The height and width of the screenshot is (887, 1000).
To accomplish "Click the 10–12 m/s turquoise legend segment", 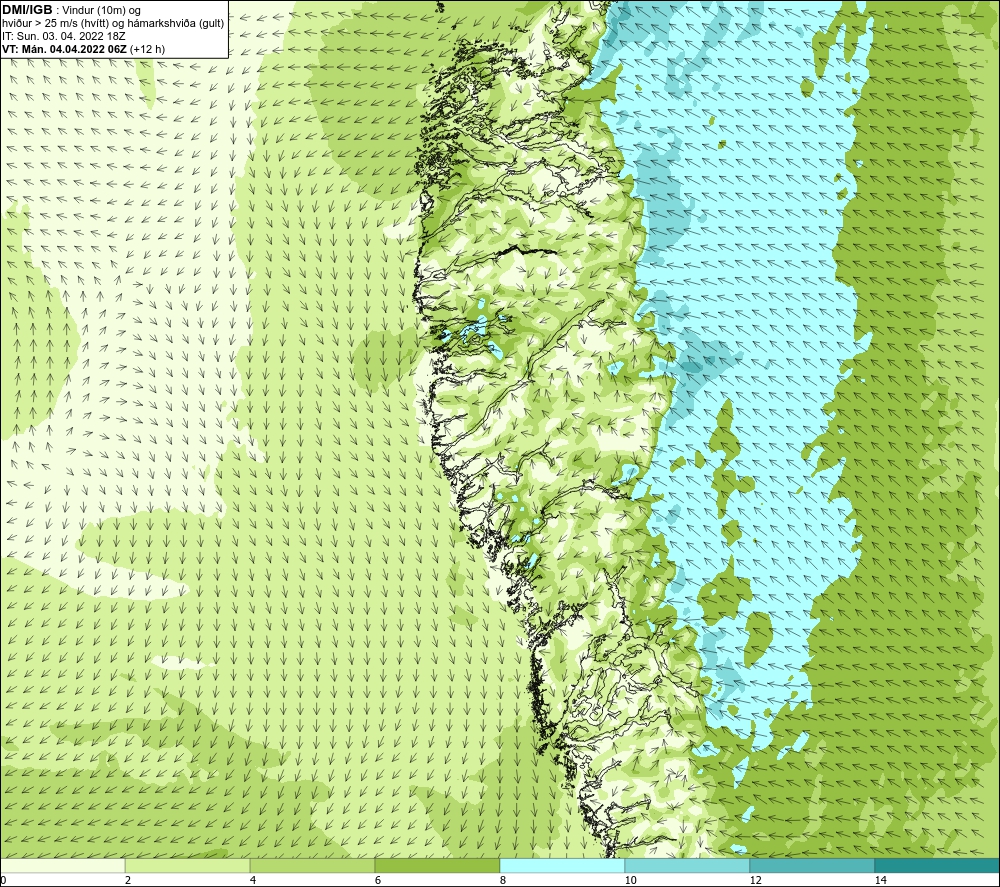I will [688, 866].
